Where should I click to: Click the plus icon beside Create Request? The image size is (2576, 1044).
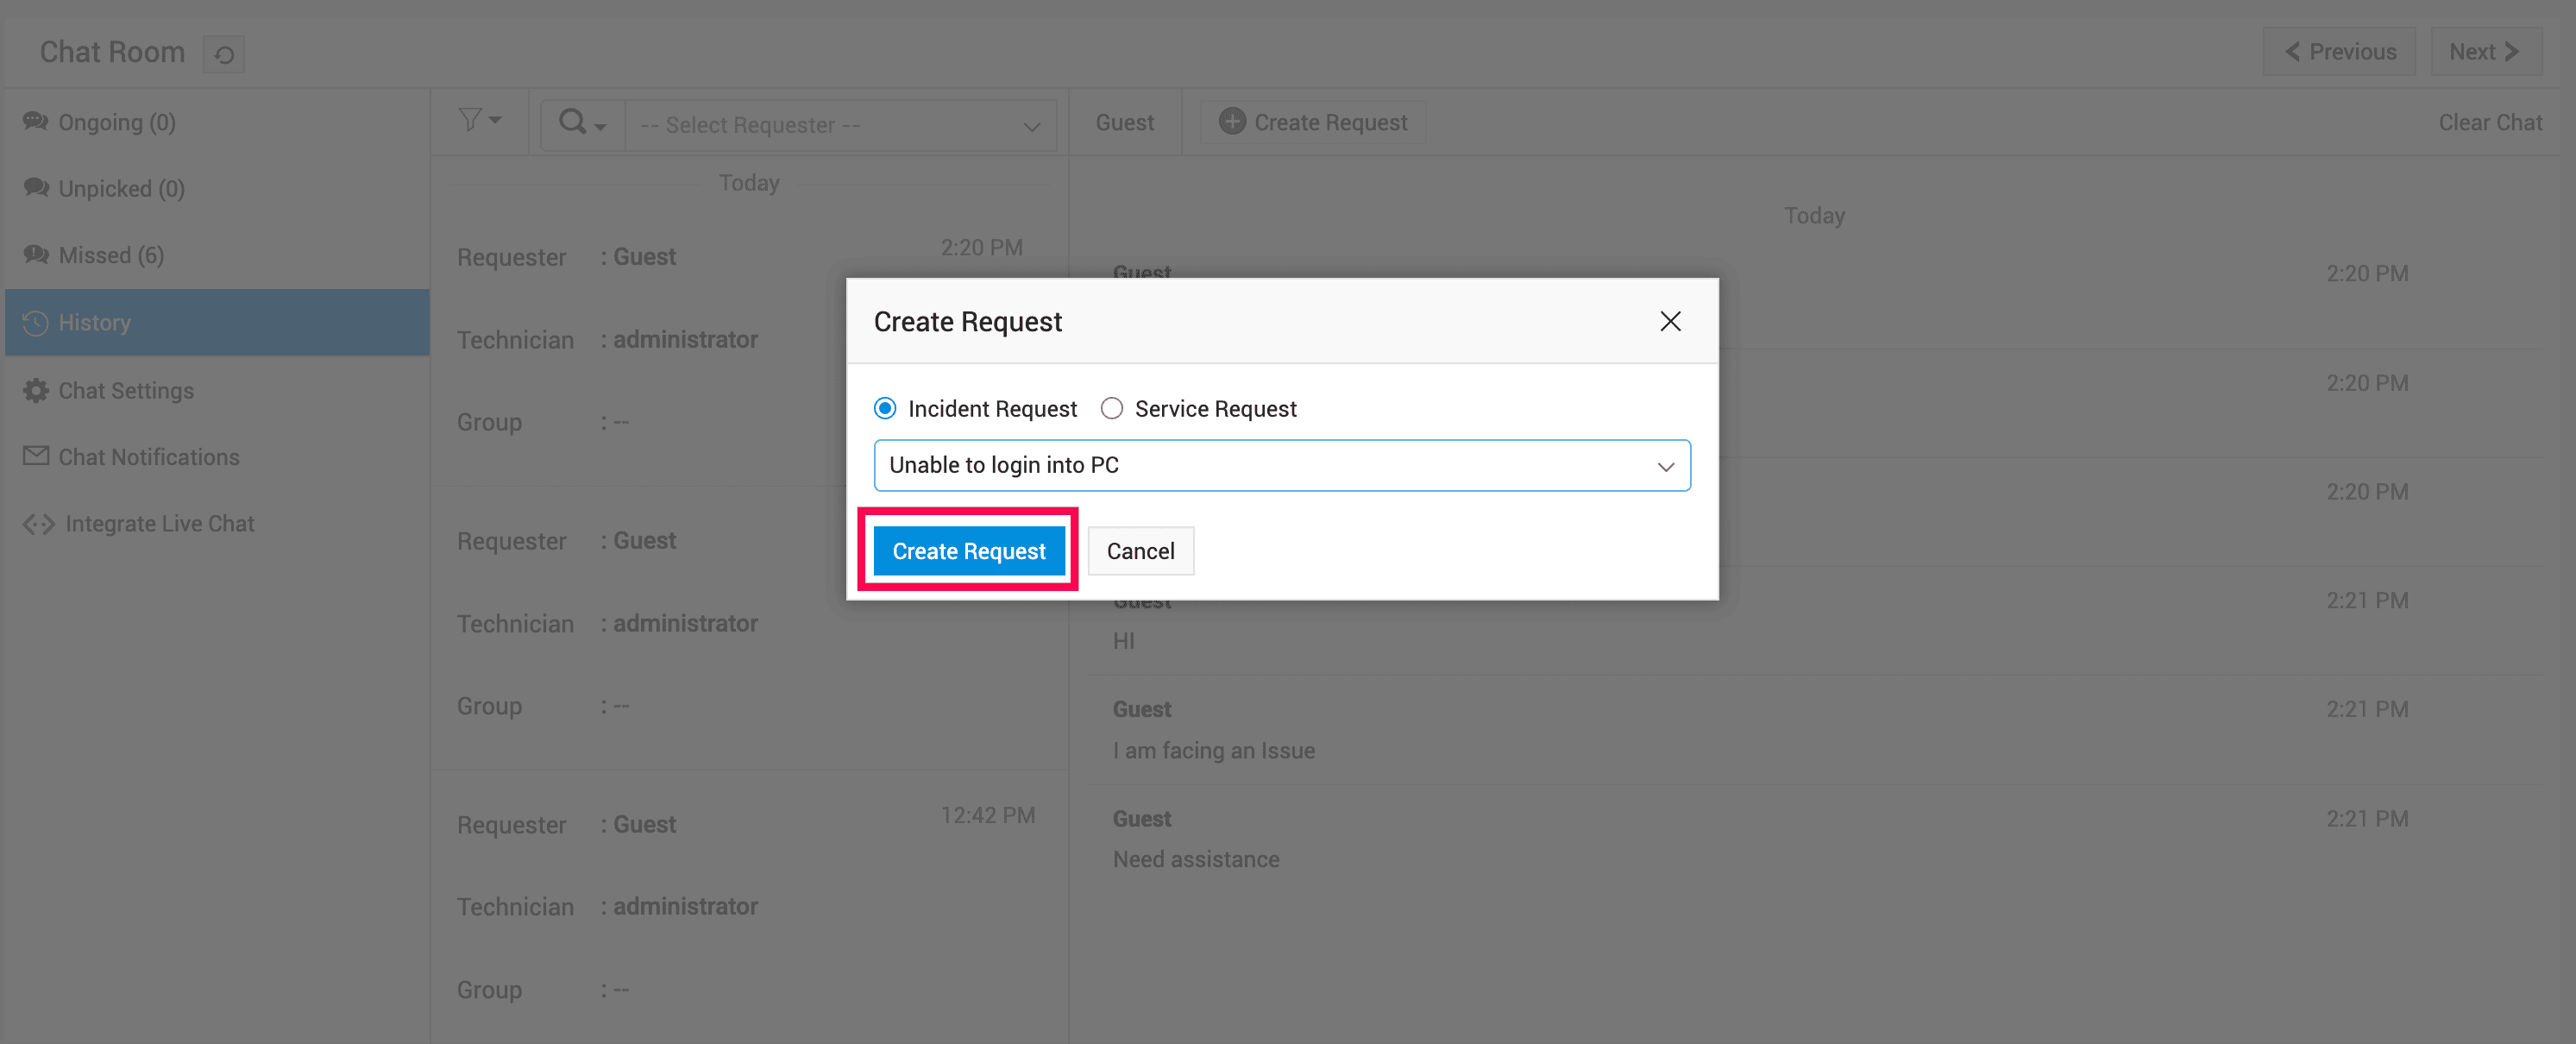pos(1232,121)
